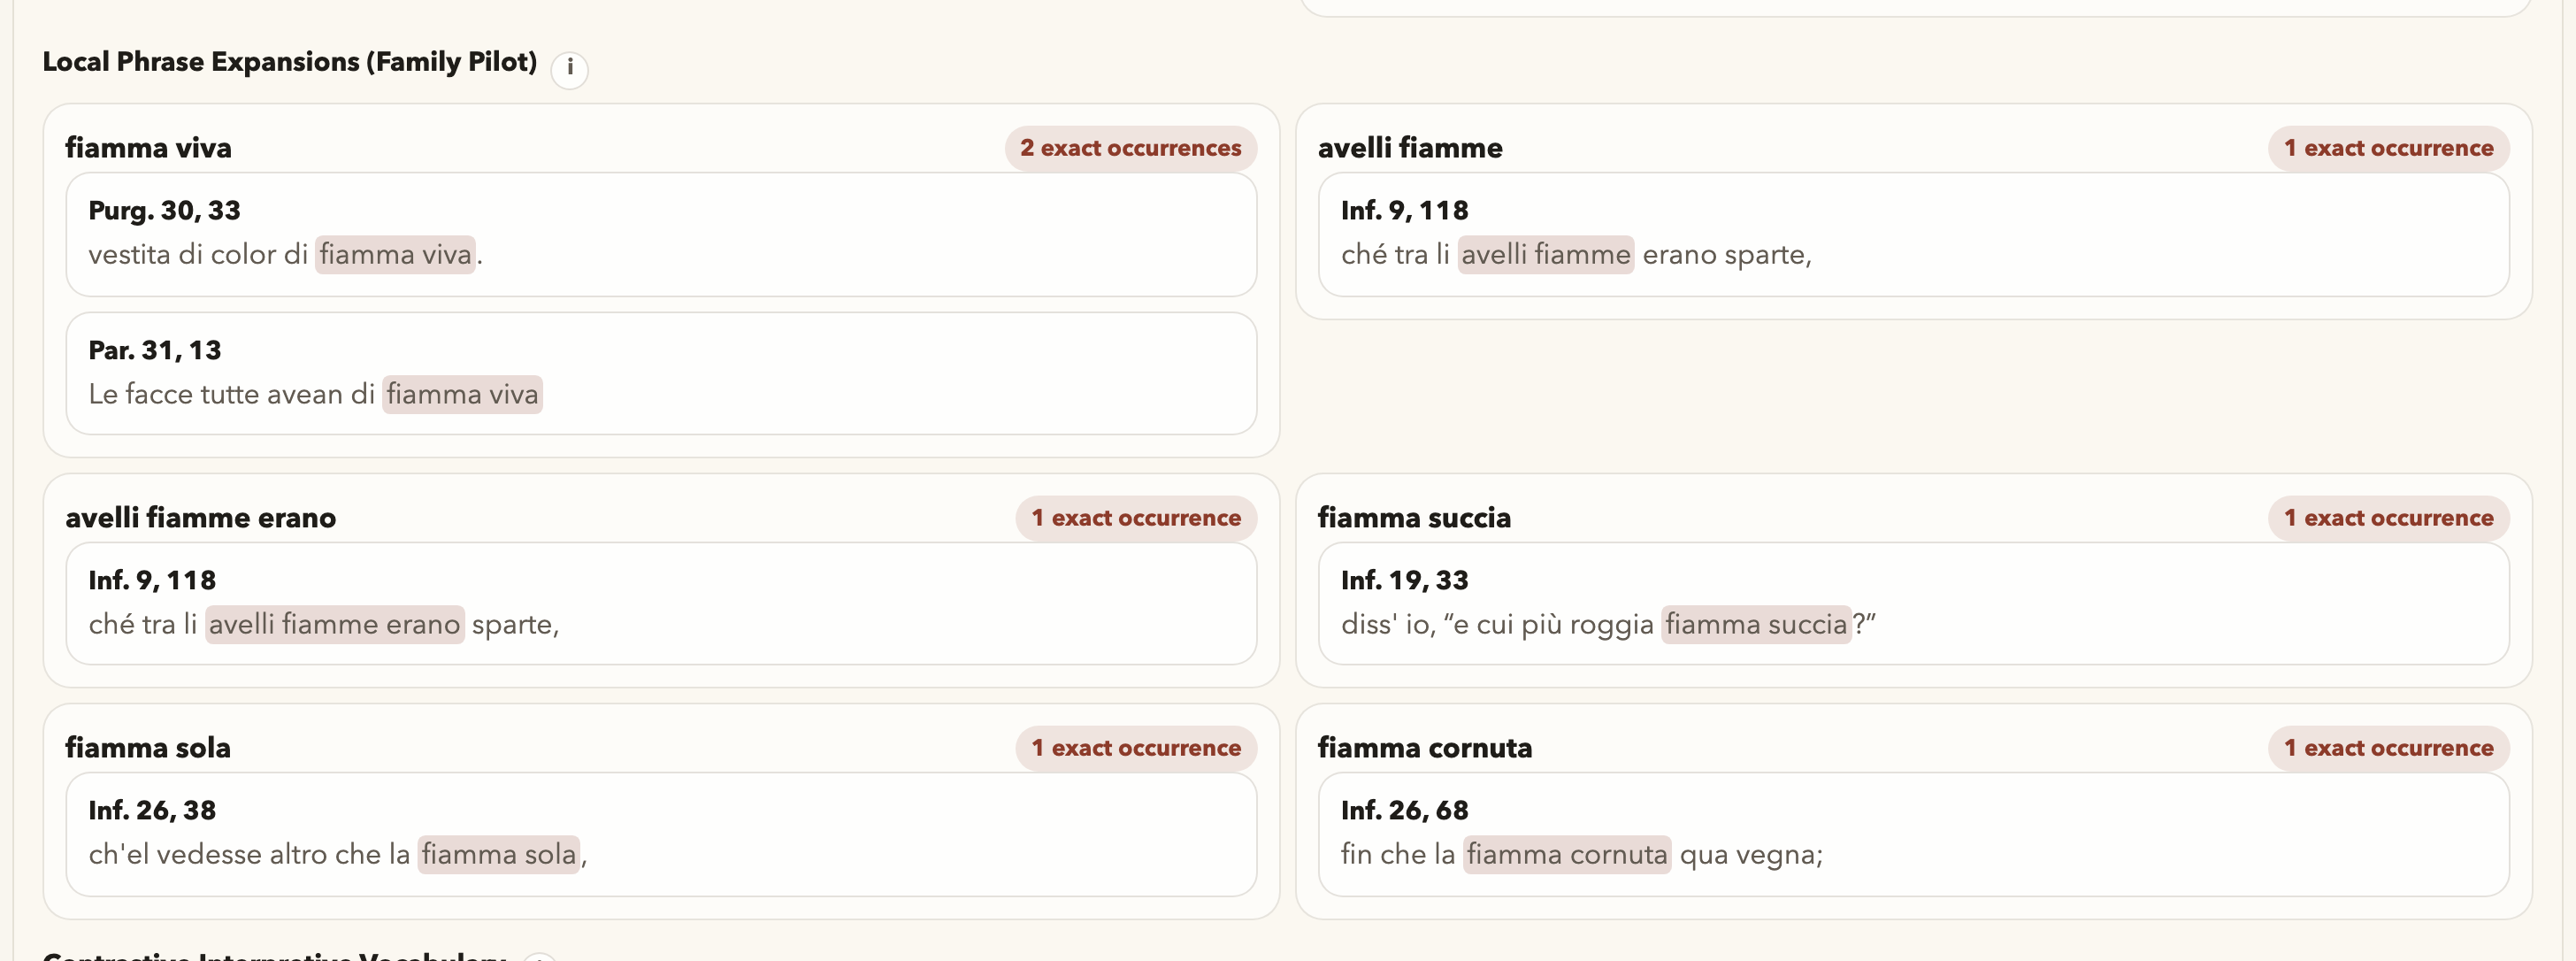Open the Par. 31, 13 citation
The width and height of the screenshot is (2576, 961).
154,350
